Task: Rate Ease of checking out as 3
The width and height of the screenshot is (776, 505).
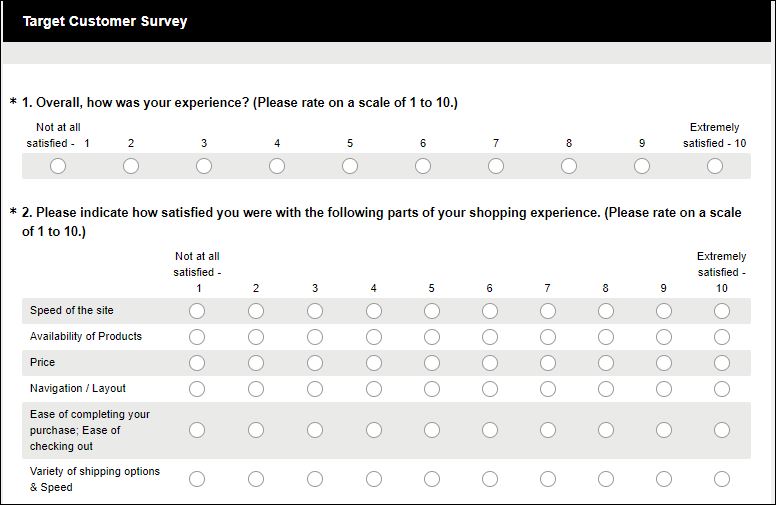Action: coord(315,430)
